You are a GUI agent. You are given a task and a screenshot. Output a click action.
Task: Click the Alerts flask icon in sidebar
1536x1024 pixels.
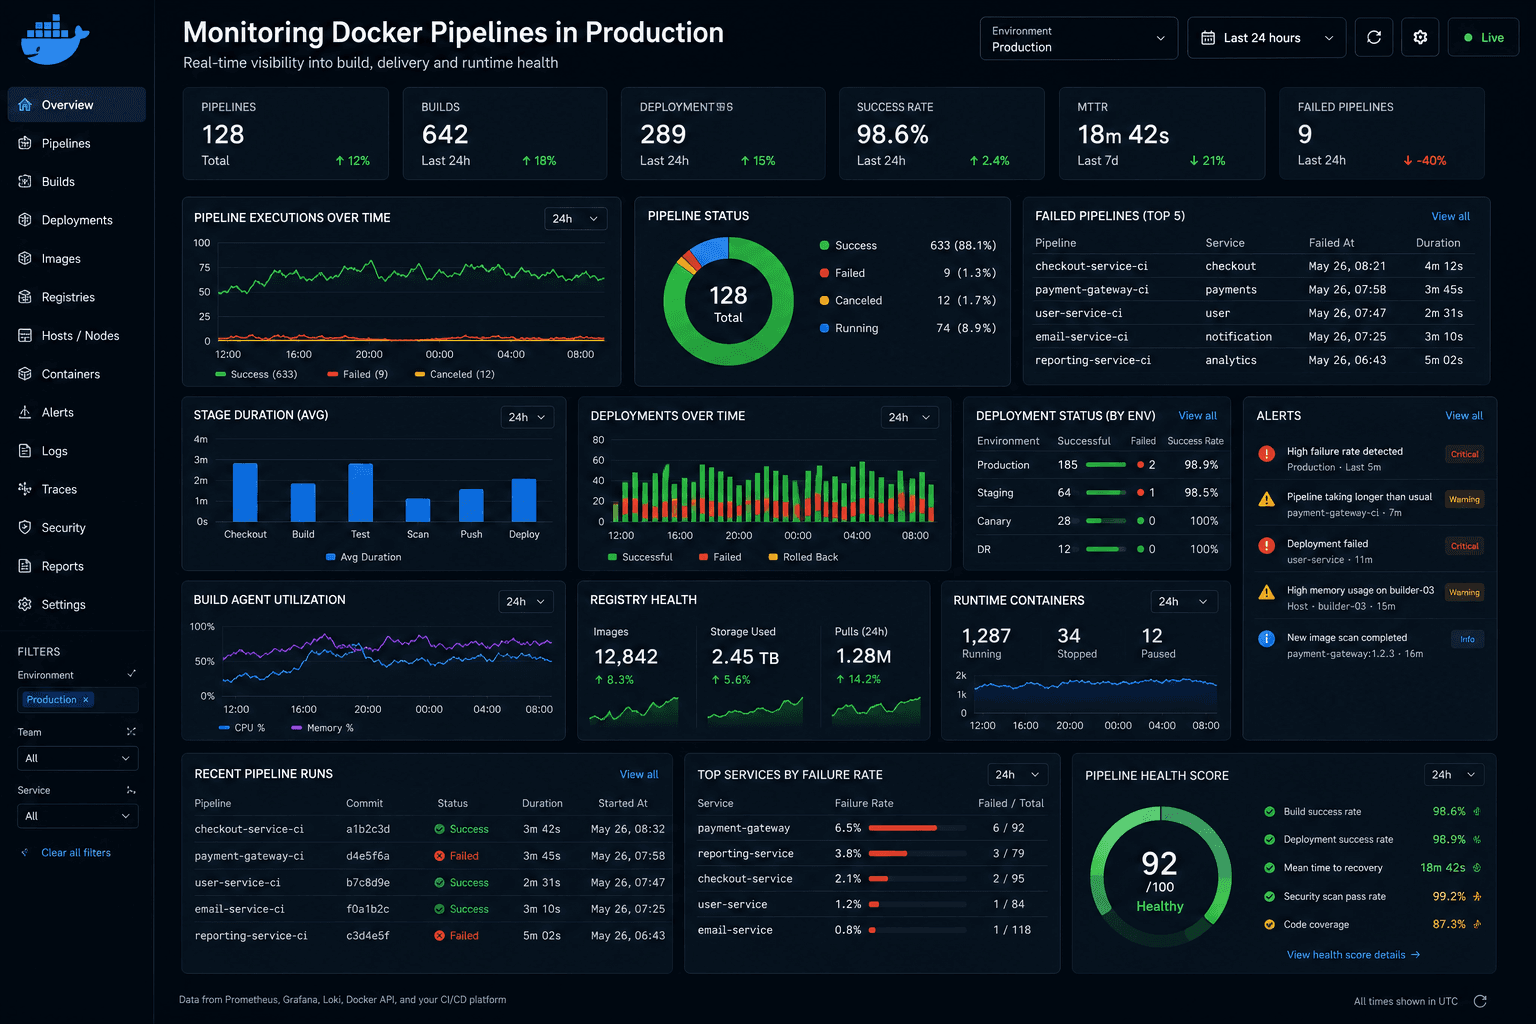pyautogui.click(x=25, y=412)
